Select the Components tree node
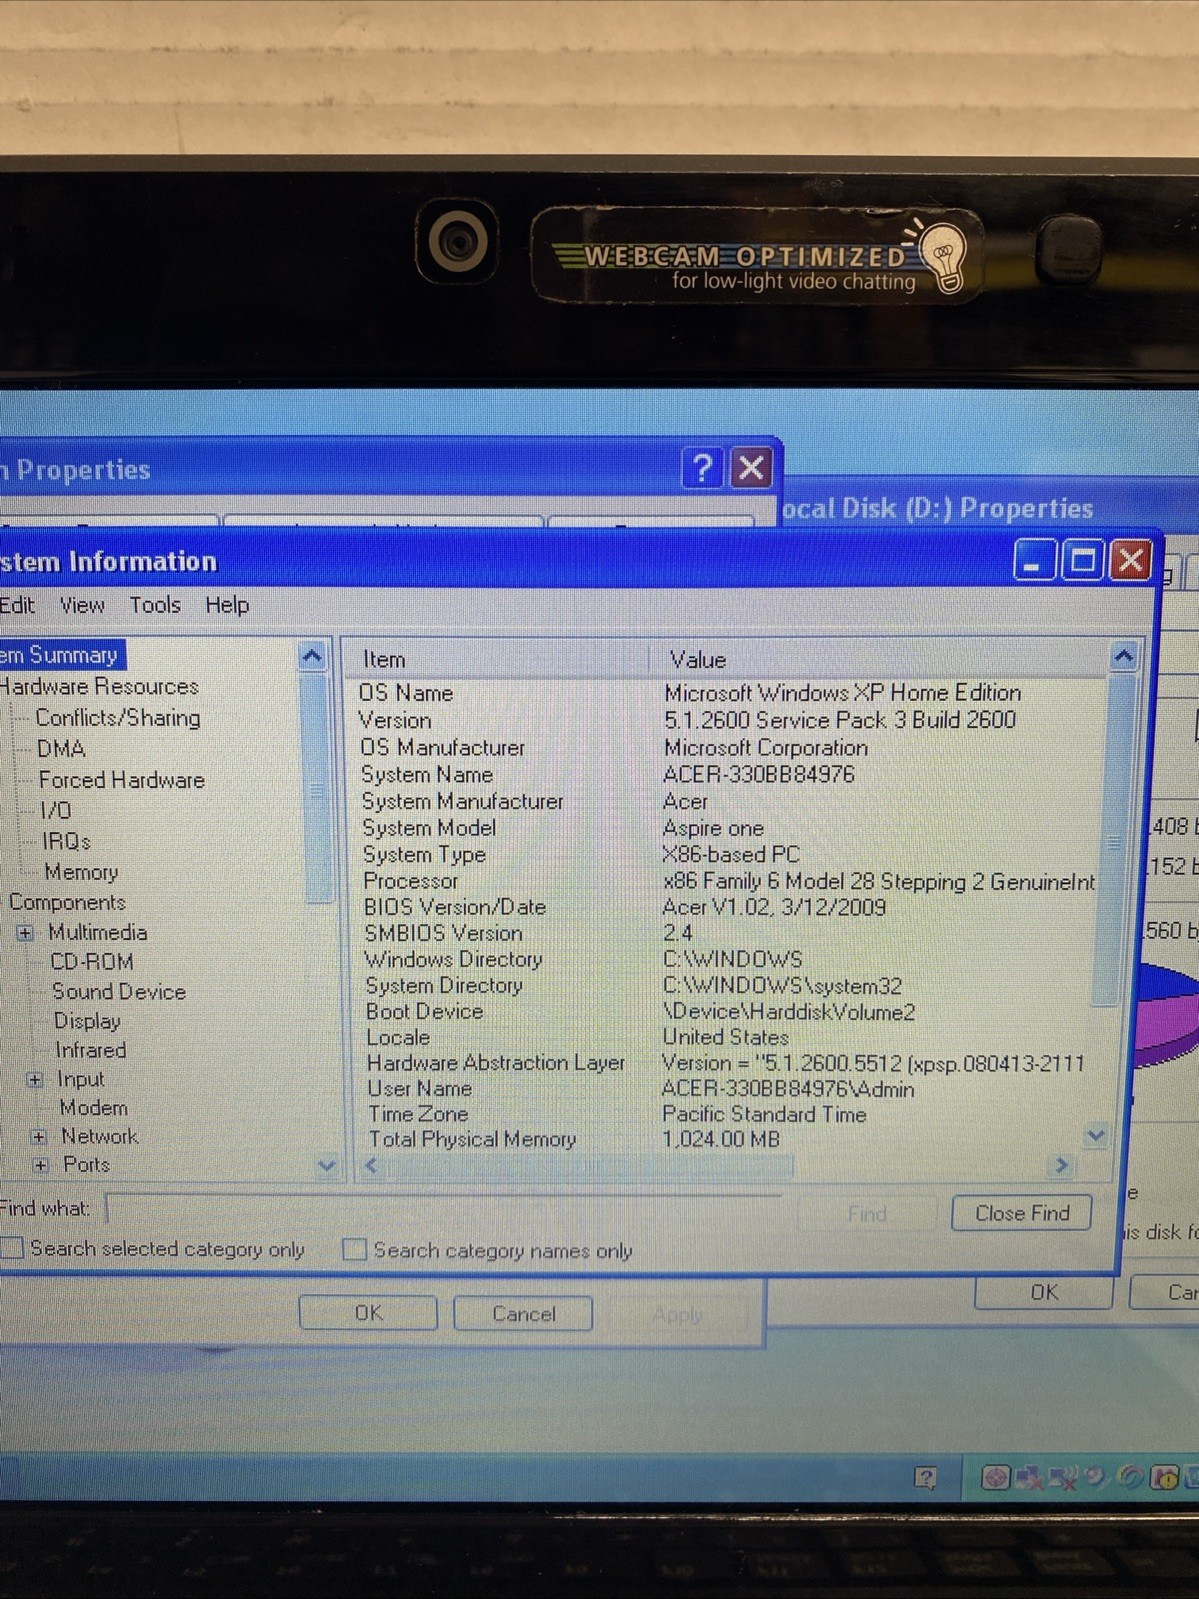 (x=67, y=902)
